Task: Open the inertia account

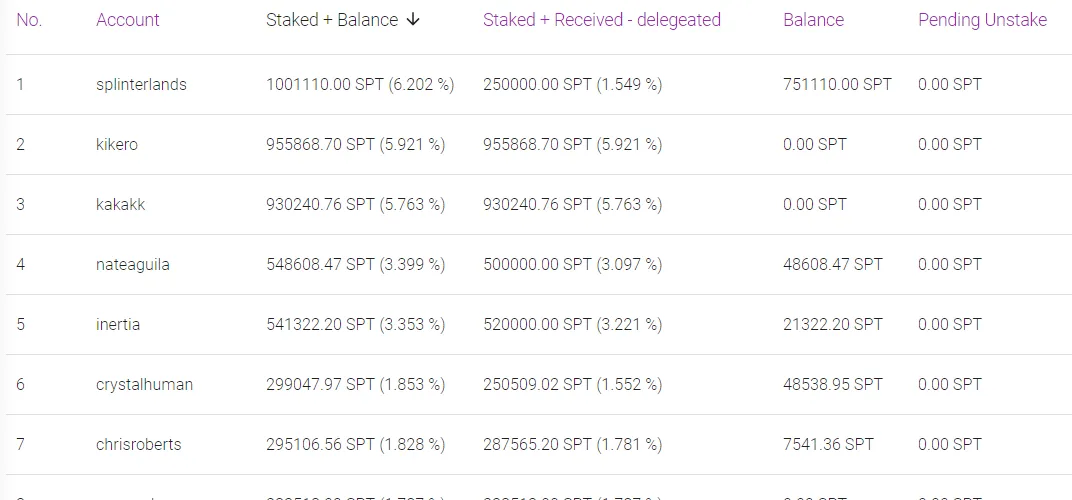Action: click(x=119, y=325)
